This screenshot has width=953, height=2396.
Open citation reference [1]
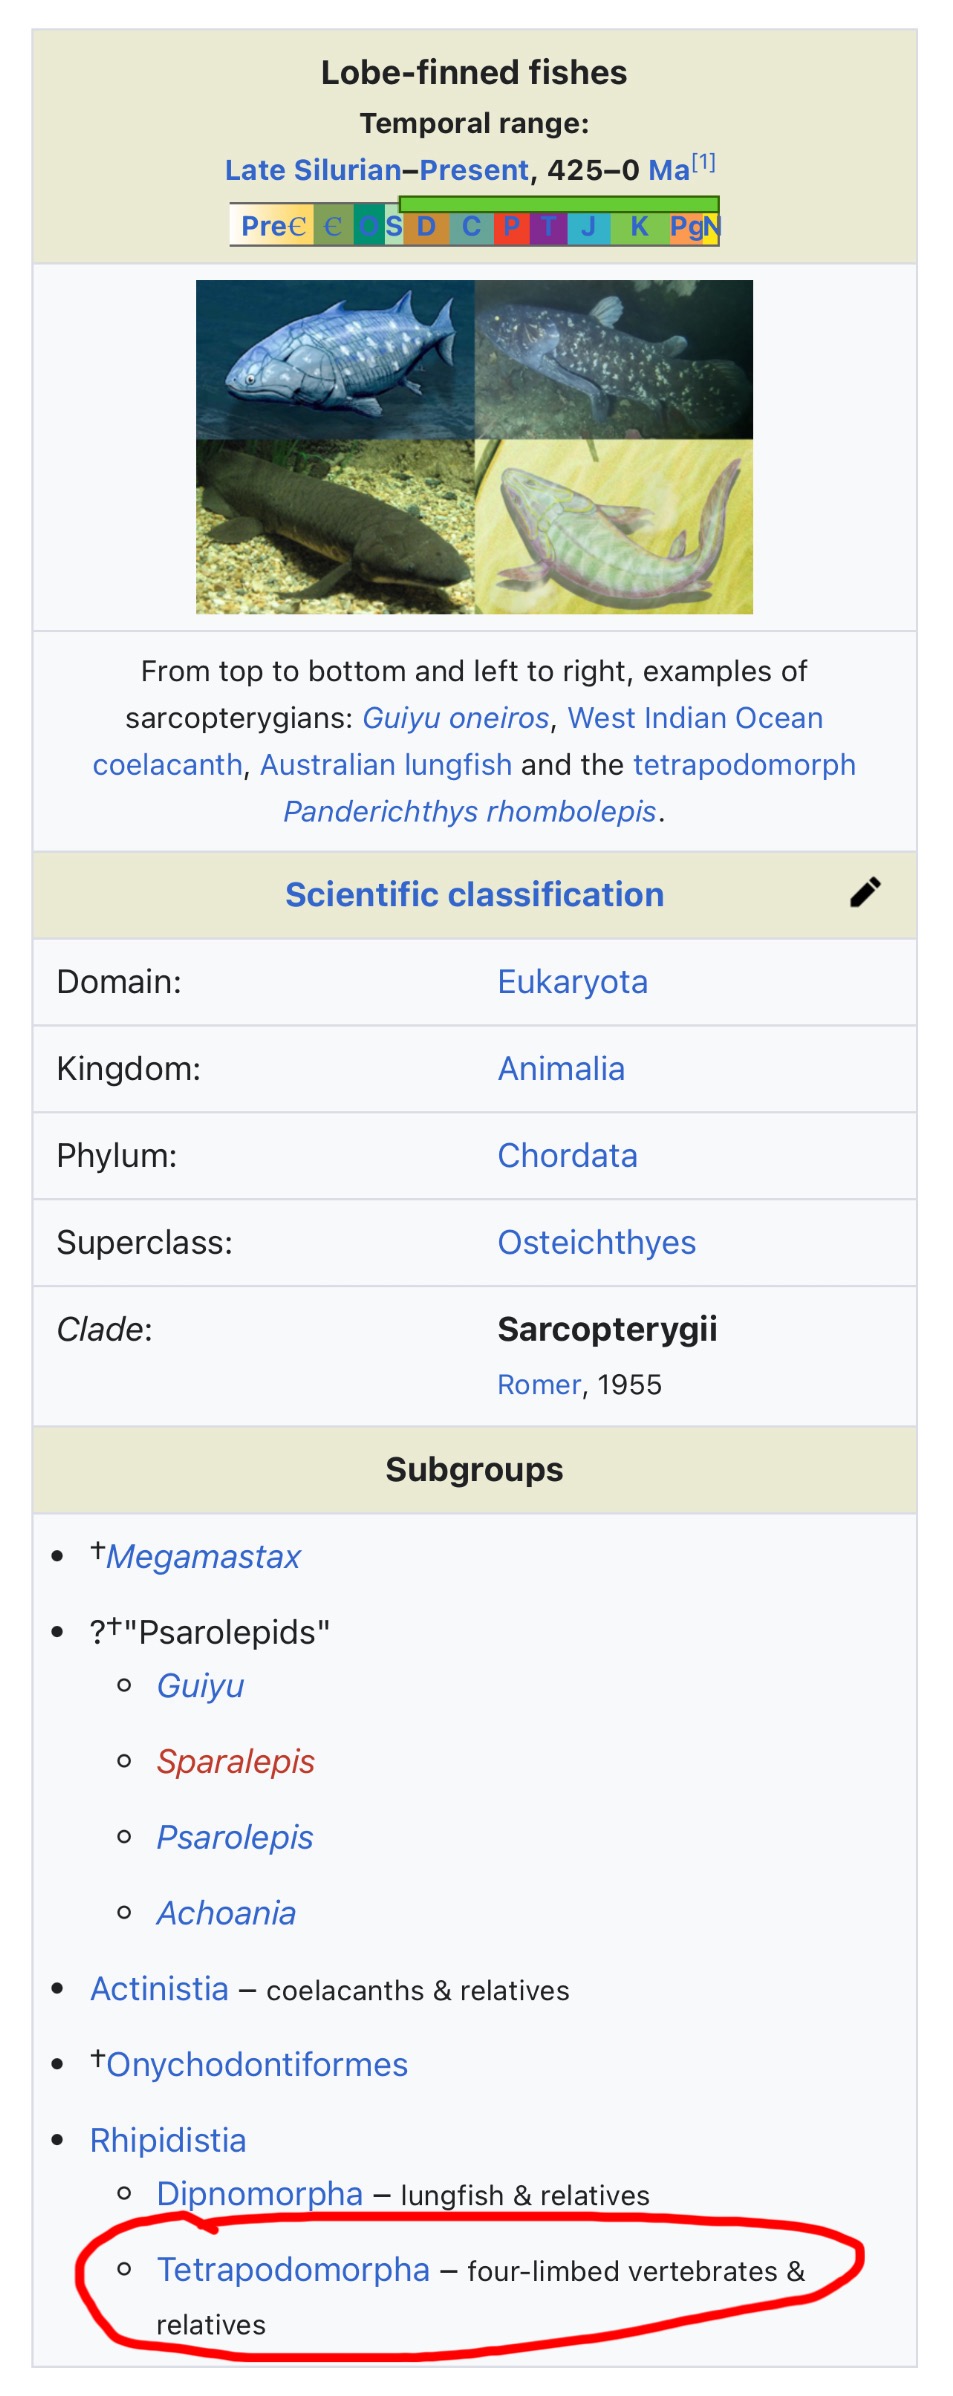pyautogui.click(x=704, y=161)
